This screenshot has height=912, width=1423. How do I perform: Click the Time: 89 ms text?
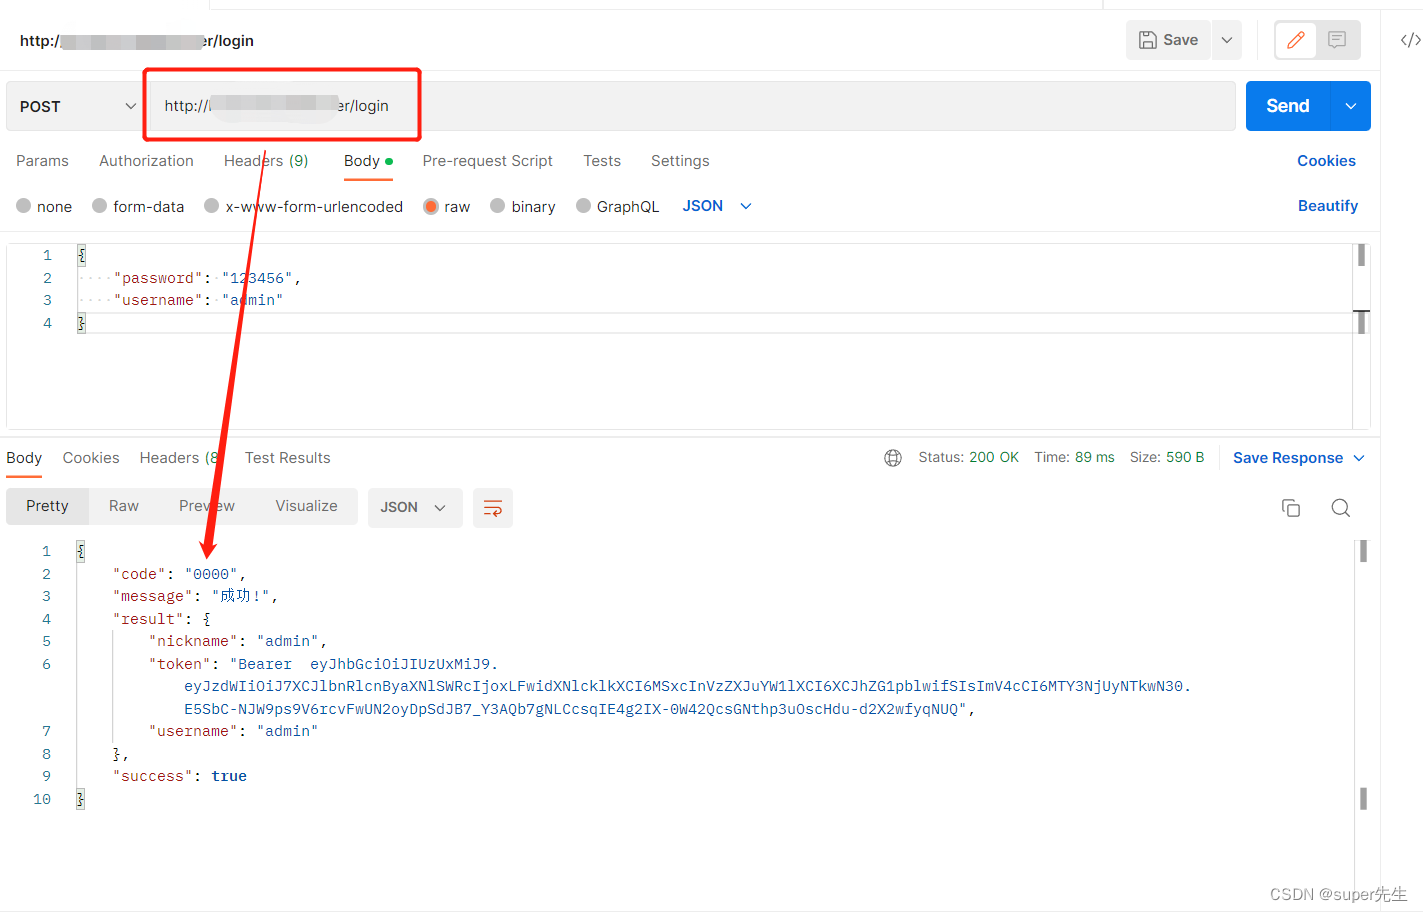pos(1074,457)
